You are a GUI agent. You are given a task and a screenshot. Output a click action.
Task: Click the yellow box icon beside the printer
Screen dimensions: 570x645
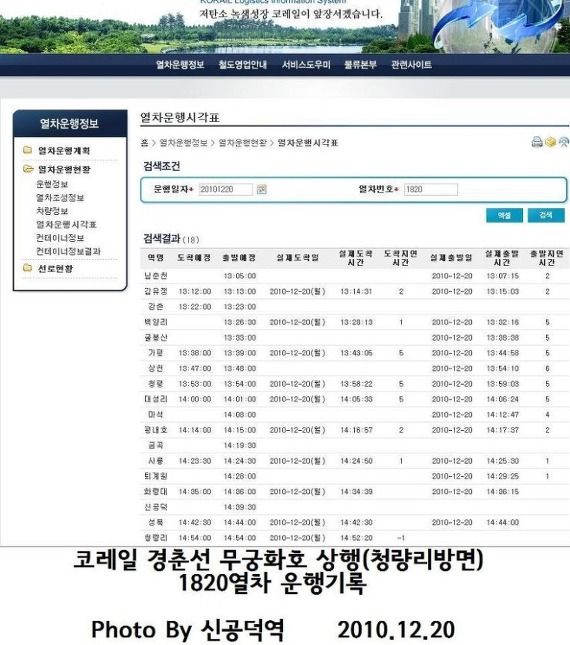(x=550, y=142)
